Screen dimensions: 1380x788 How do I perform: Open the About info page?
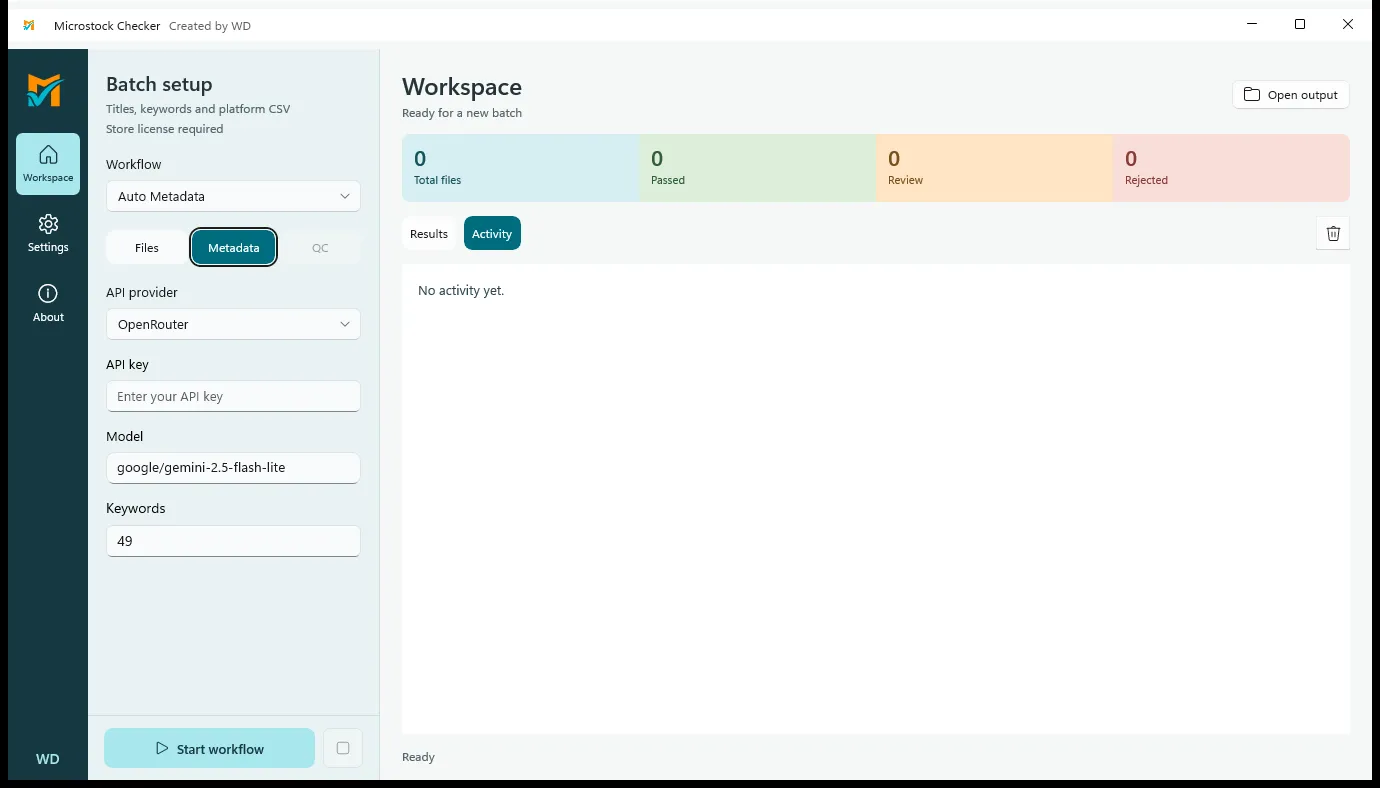point(48,303)
